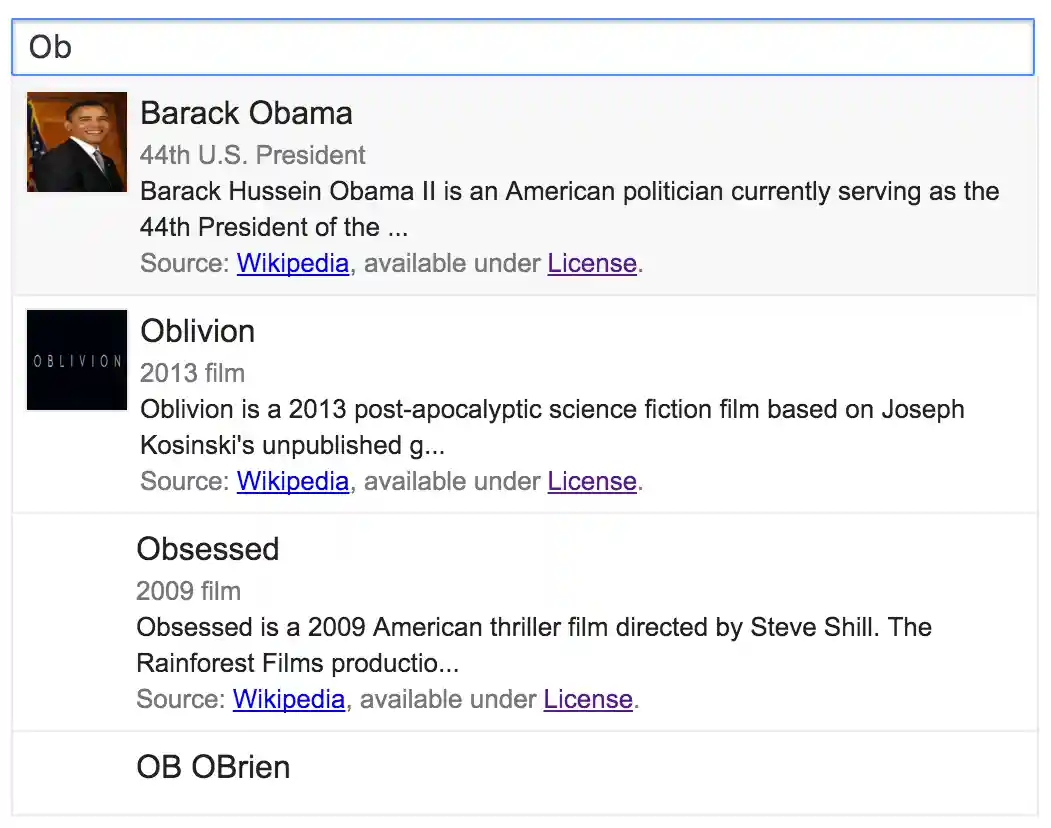Open the Wikipedia link under Oblivion
The height and width of the screenshot is (828, 1051).
click(292, 481)
